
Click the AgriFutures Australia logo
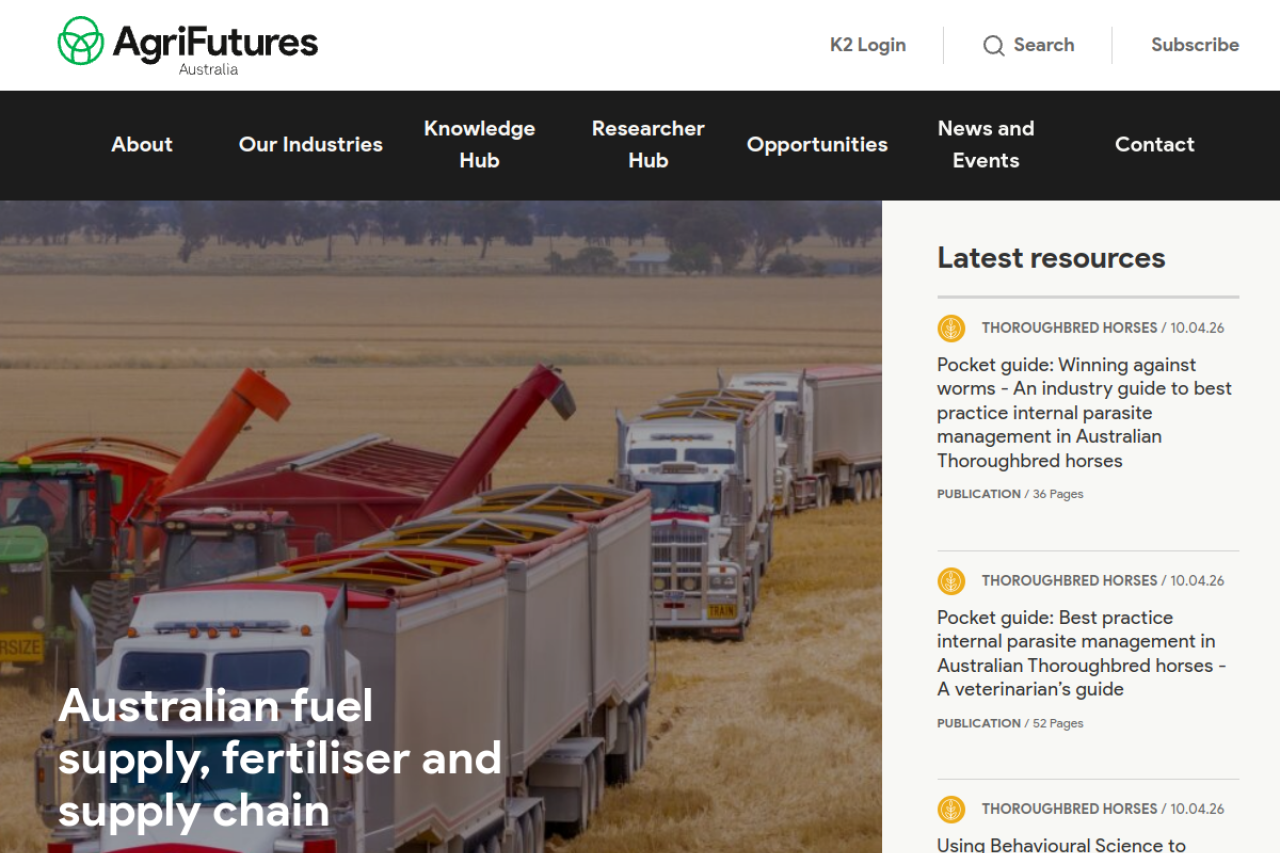[x=188, y=45]
